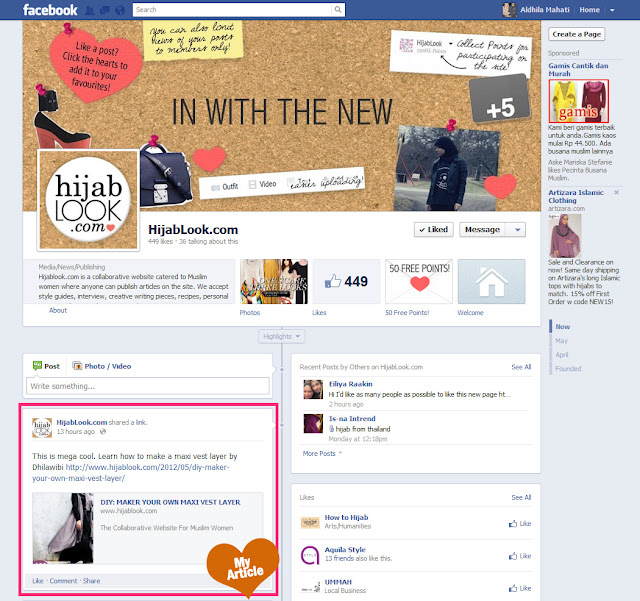
Task: Share the shared link post
Action: click(x=91, y=581)
